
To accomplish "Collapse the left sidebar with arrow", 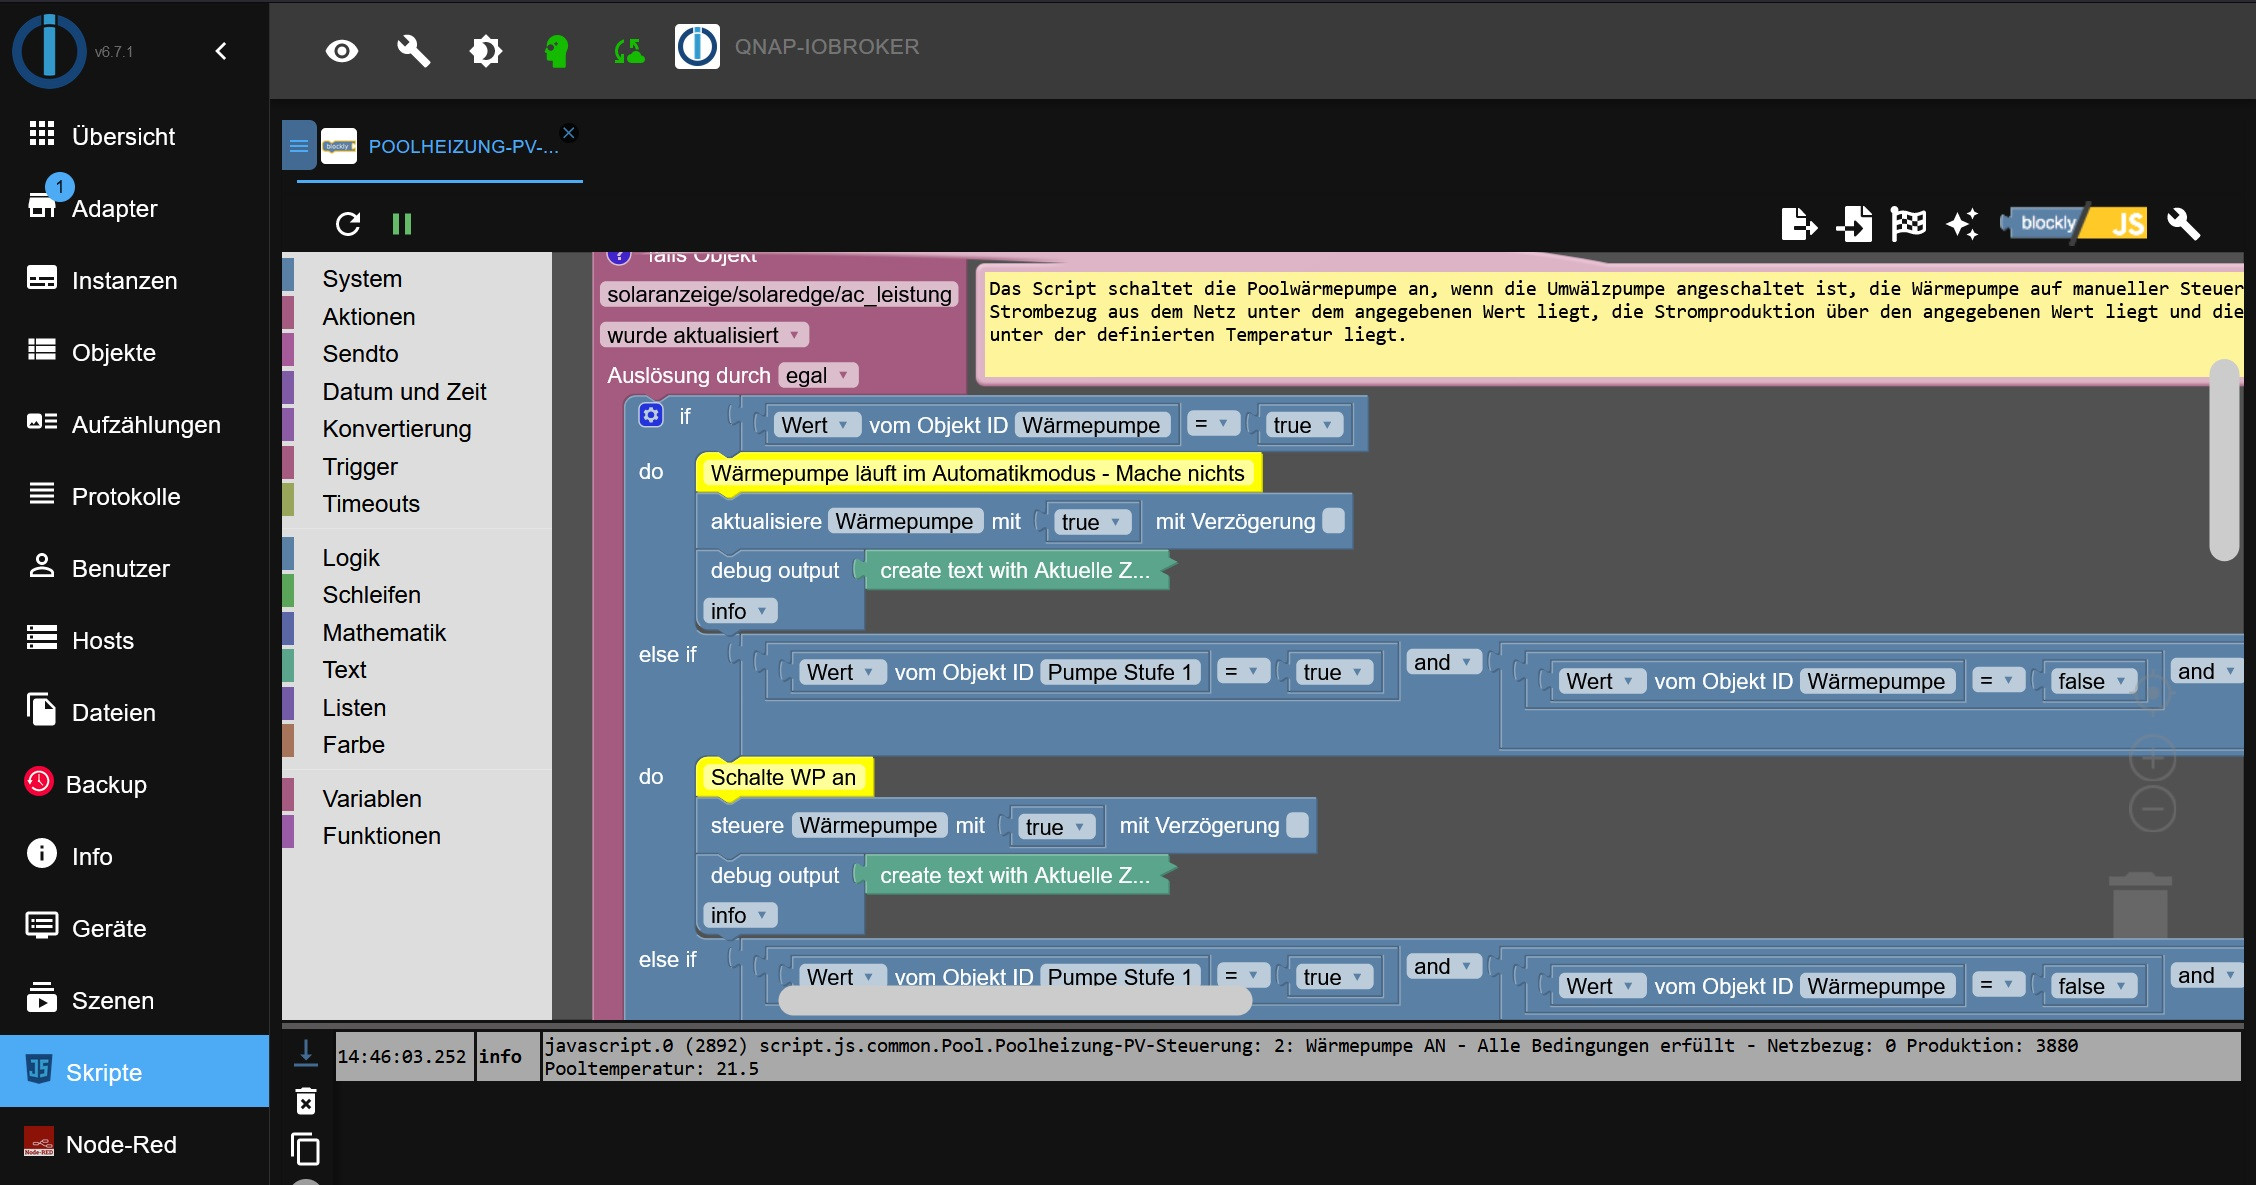I will pyautogui.click(x=221, y=51).
